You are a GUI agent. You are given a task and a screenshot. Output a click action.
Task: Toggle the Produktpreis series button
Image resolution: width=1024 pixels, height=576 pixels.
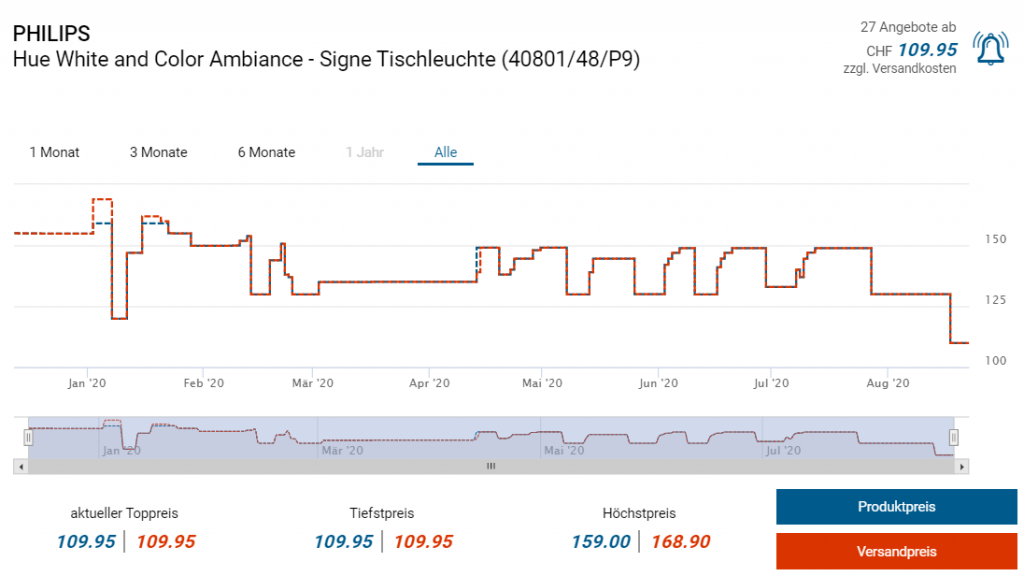(x=896, y=507)
